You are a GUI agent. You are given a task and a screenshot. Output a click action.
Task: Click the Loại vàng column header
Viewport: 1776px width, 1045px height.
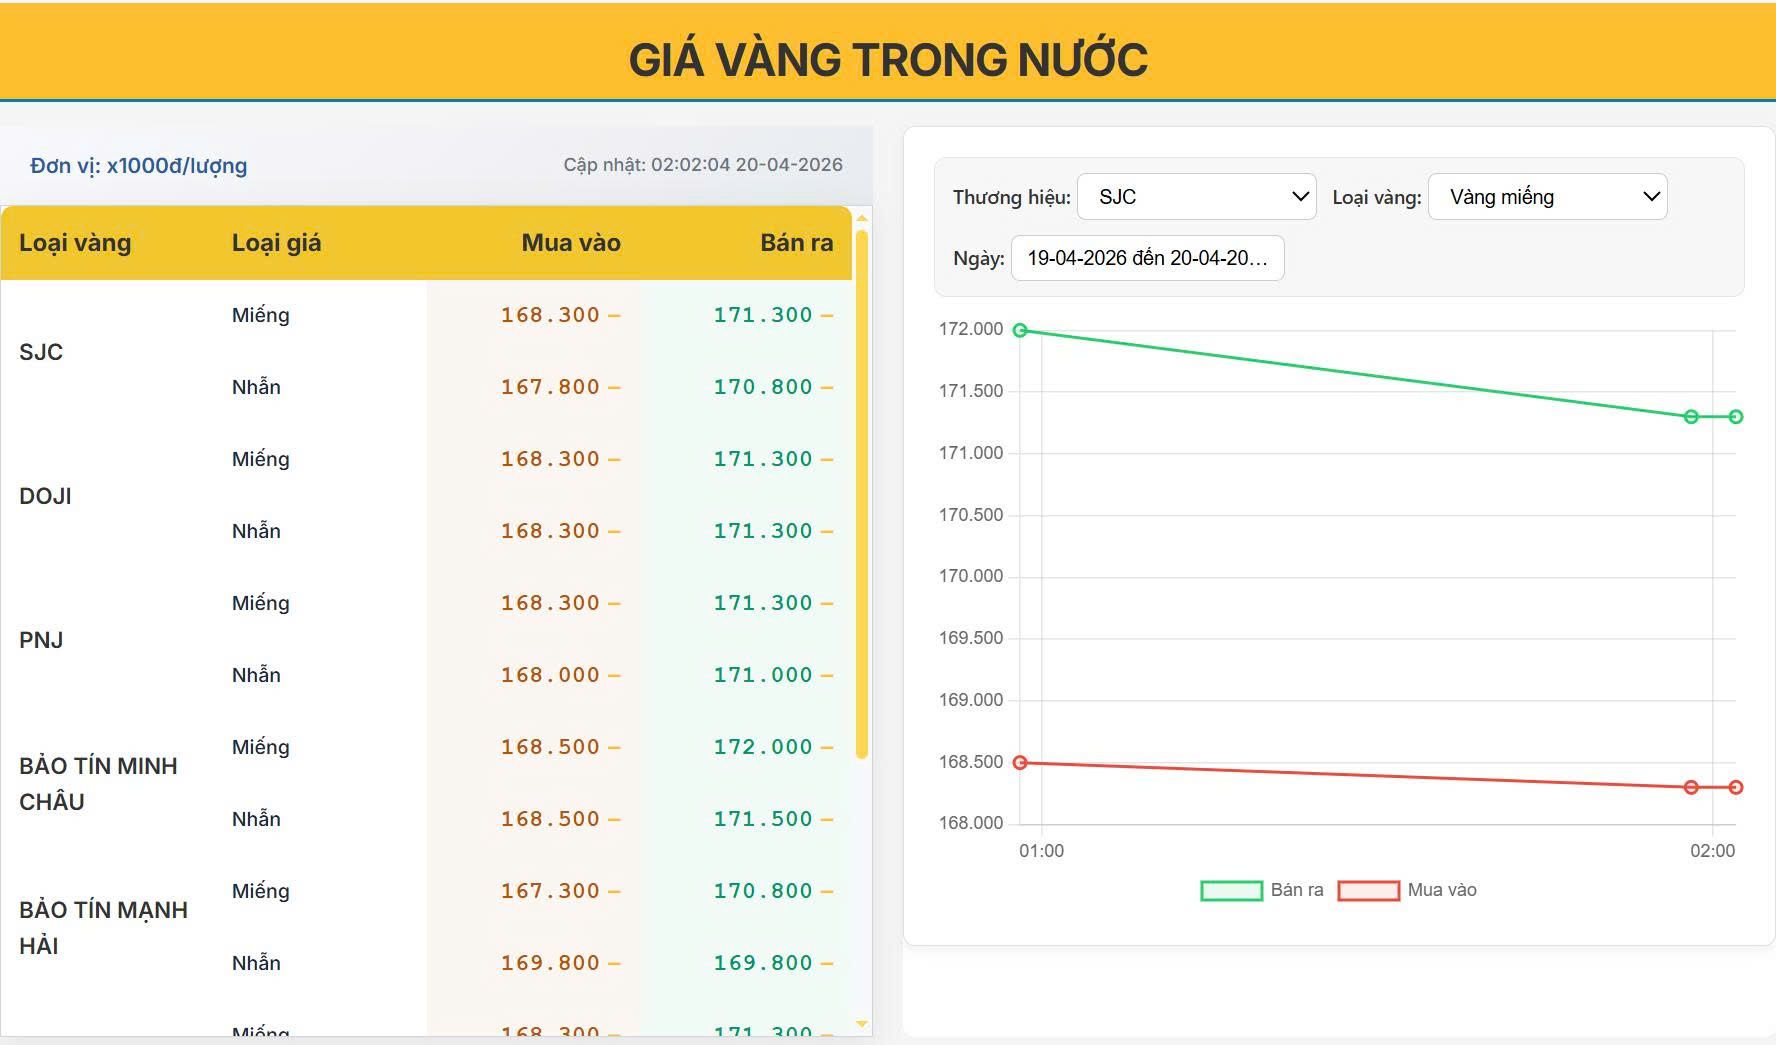pyautogui.click(x=75, y=243)
